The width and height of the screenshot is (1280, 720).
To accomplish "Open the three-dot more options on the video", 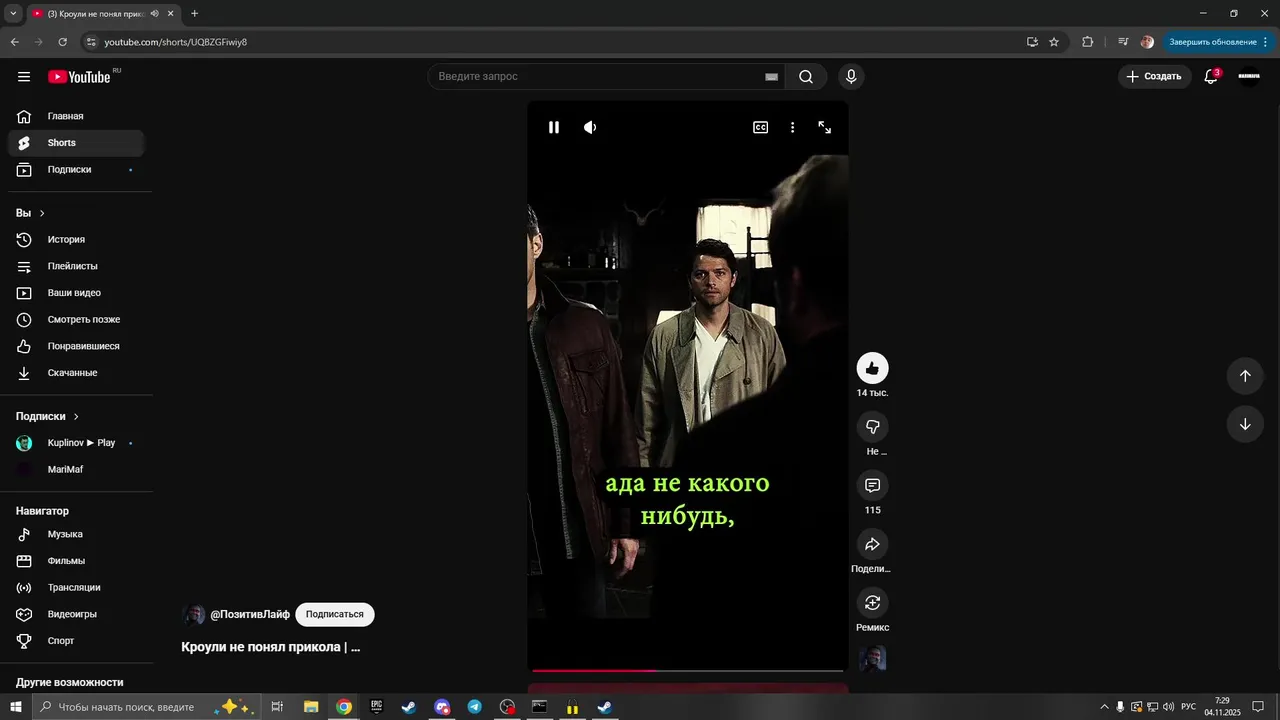I will click(x=792, y=127).
